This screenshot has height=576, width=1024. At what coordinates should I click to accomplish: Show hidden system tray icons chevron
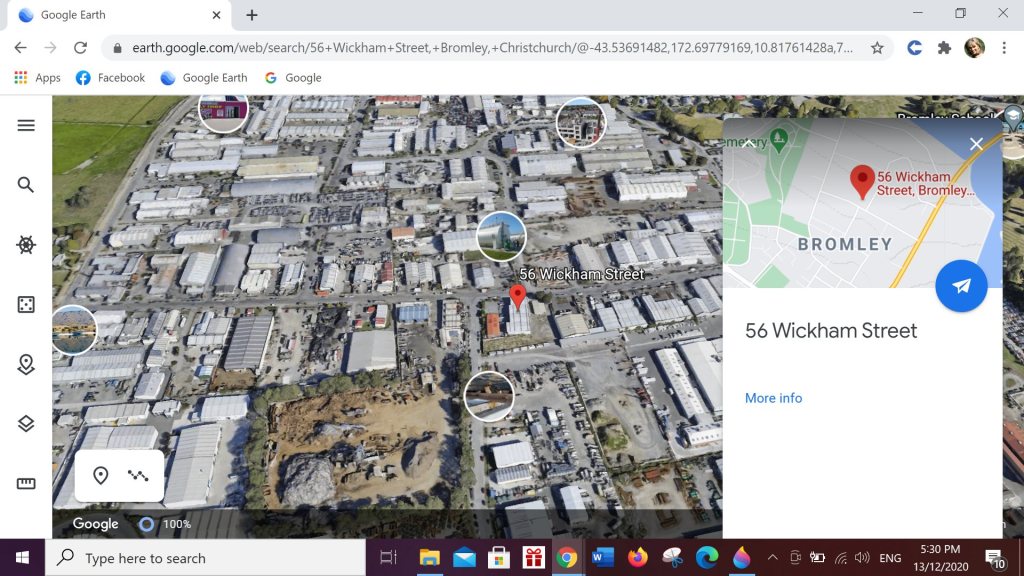(x=772, y=558)
